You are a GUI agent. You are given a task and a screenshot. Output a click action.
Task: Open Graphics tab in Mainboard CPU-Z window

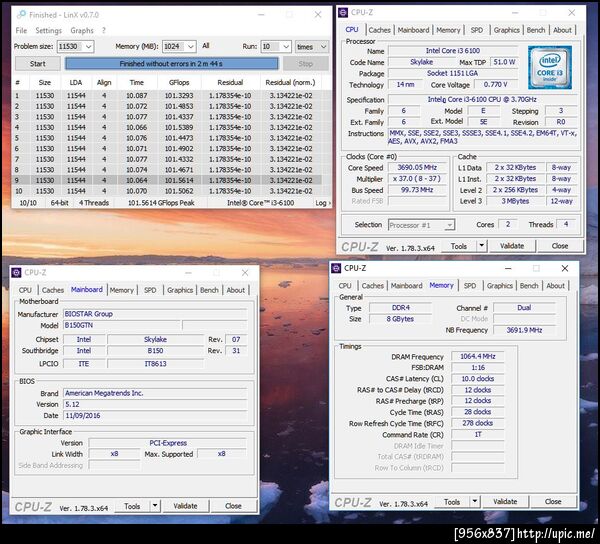pyautogui.click(x=180, y=290)
